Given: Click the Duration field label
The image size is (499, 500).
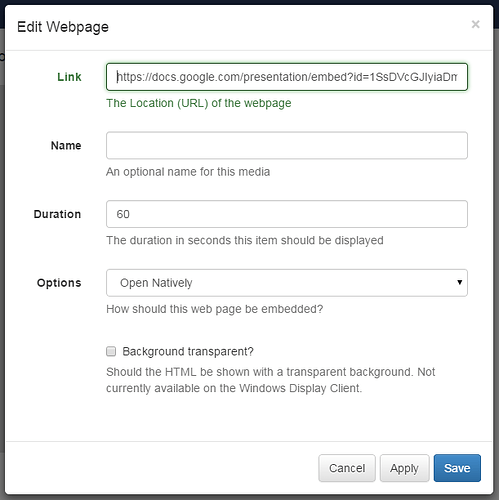Looking at the screenshot, I should tap(57, 214).
